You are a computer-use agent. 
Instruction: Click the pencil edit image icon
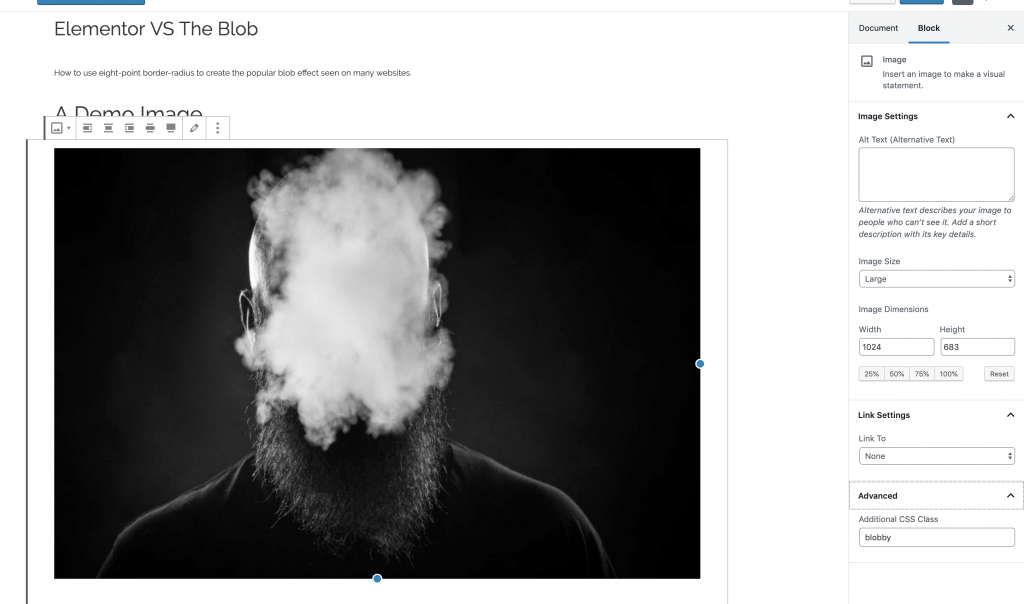[x=195, y=128]
